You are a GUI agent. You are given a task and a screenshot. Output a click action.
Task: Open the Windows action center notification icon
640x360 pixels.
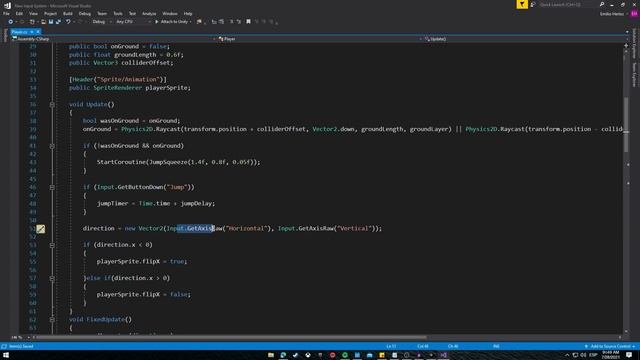pos(629,355)
